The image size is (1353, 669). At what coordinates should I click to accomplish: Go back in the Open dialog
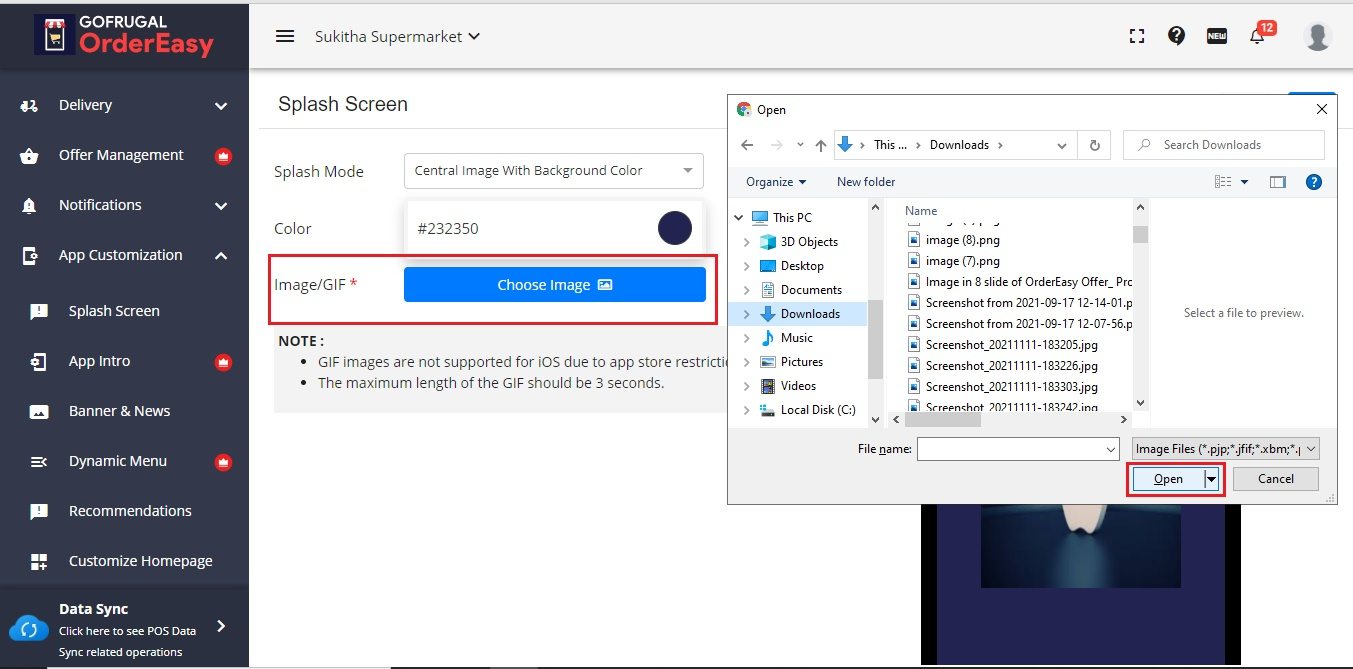coord(747,145)
